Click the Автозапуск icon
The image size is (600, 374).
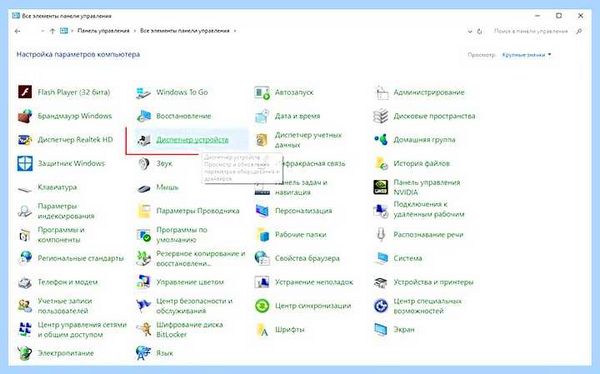pyautogui.click(x=262, y=93)
